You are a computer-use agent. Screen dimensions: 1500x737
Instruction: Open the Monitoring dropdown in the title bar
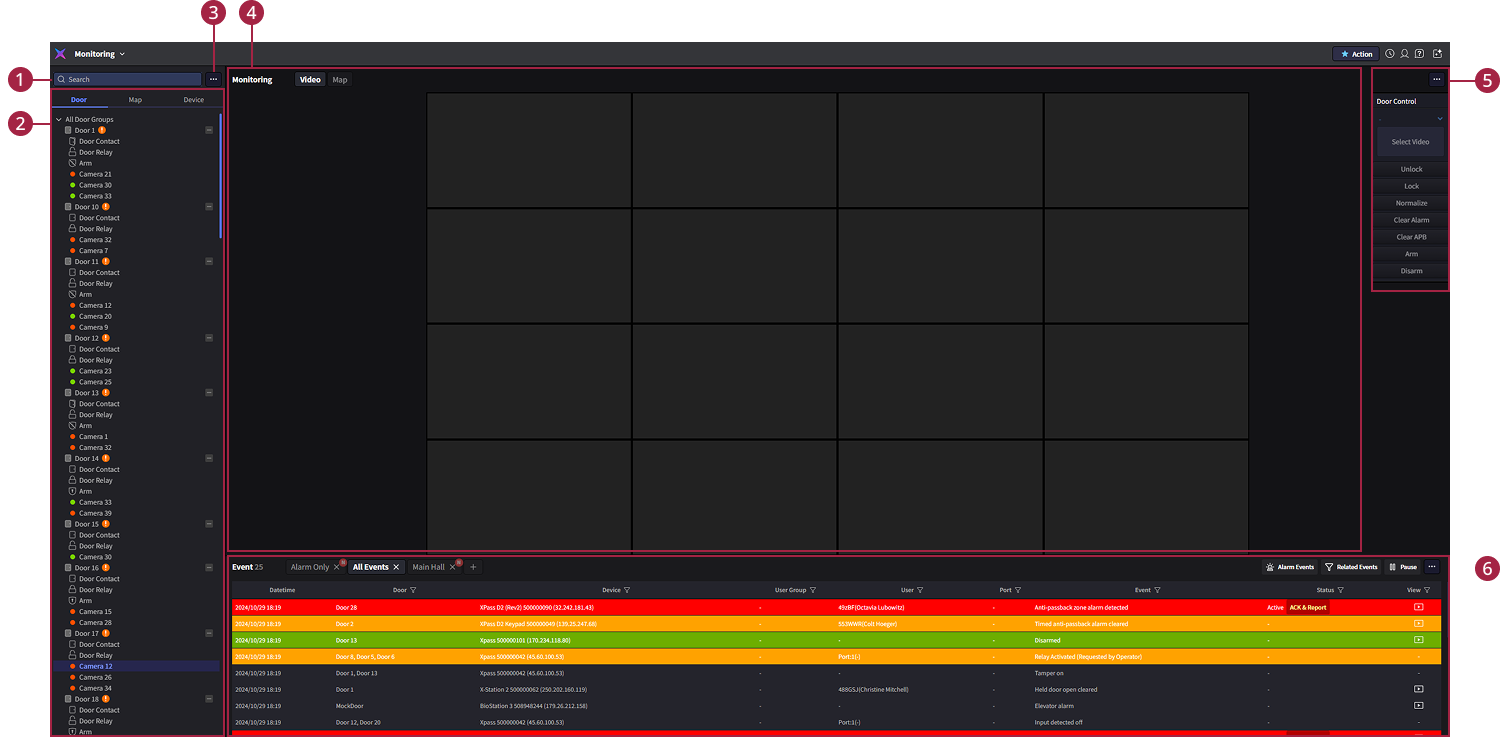122,54
